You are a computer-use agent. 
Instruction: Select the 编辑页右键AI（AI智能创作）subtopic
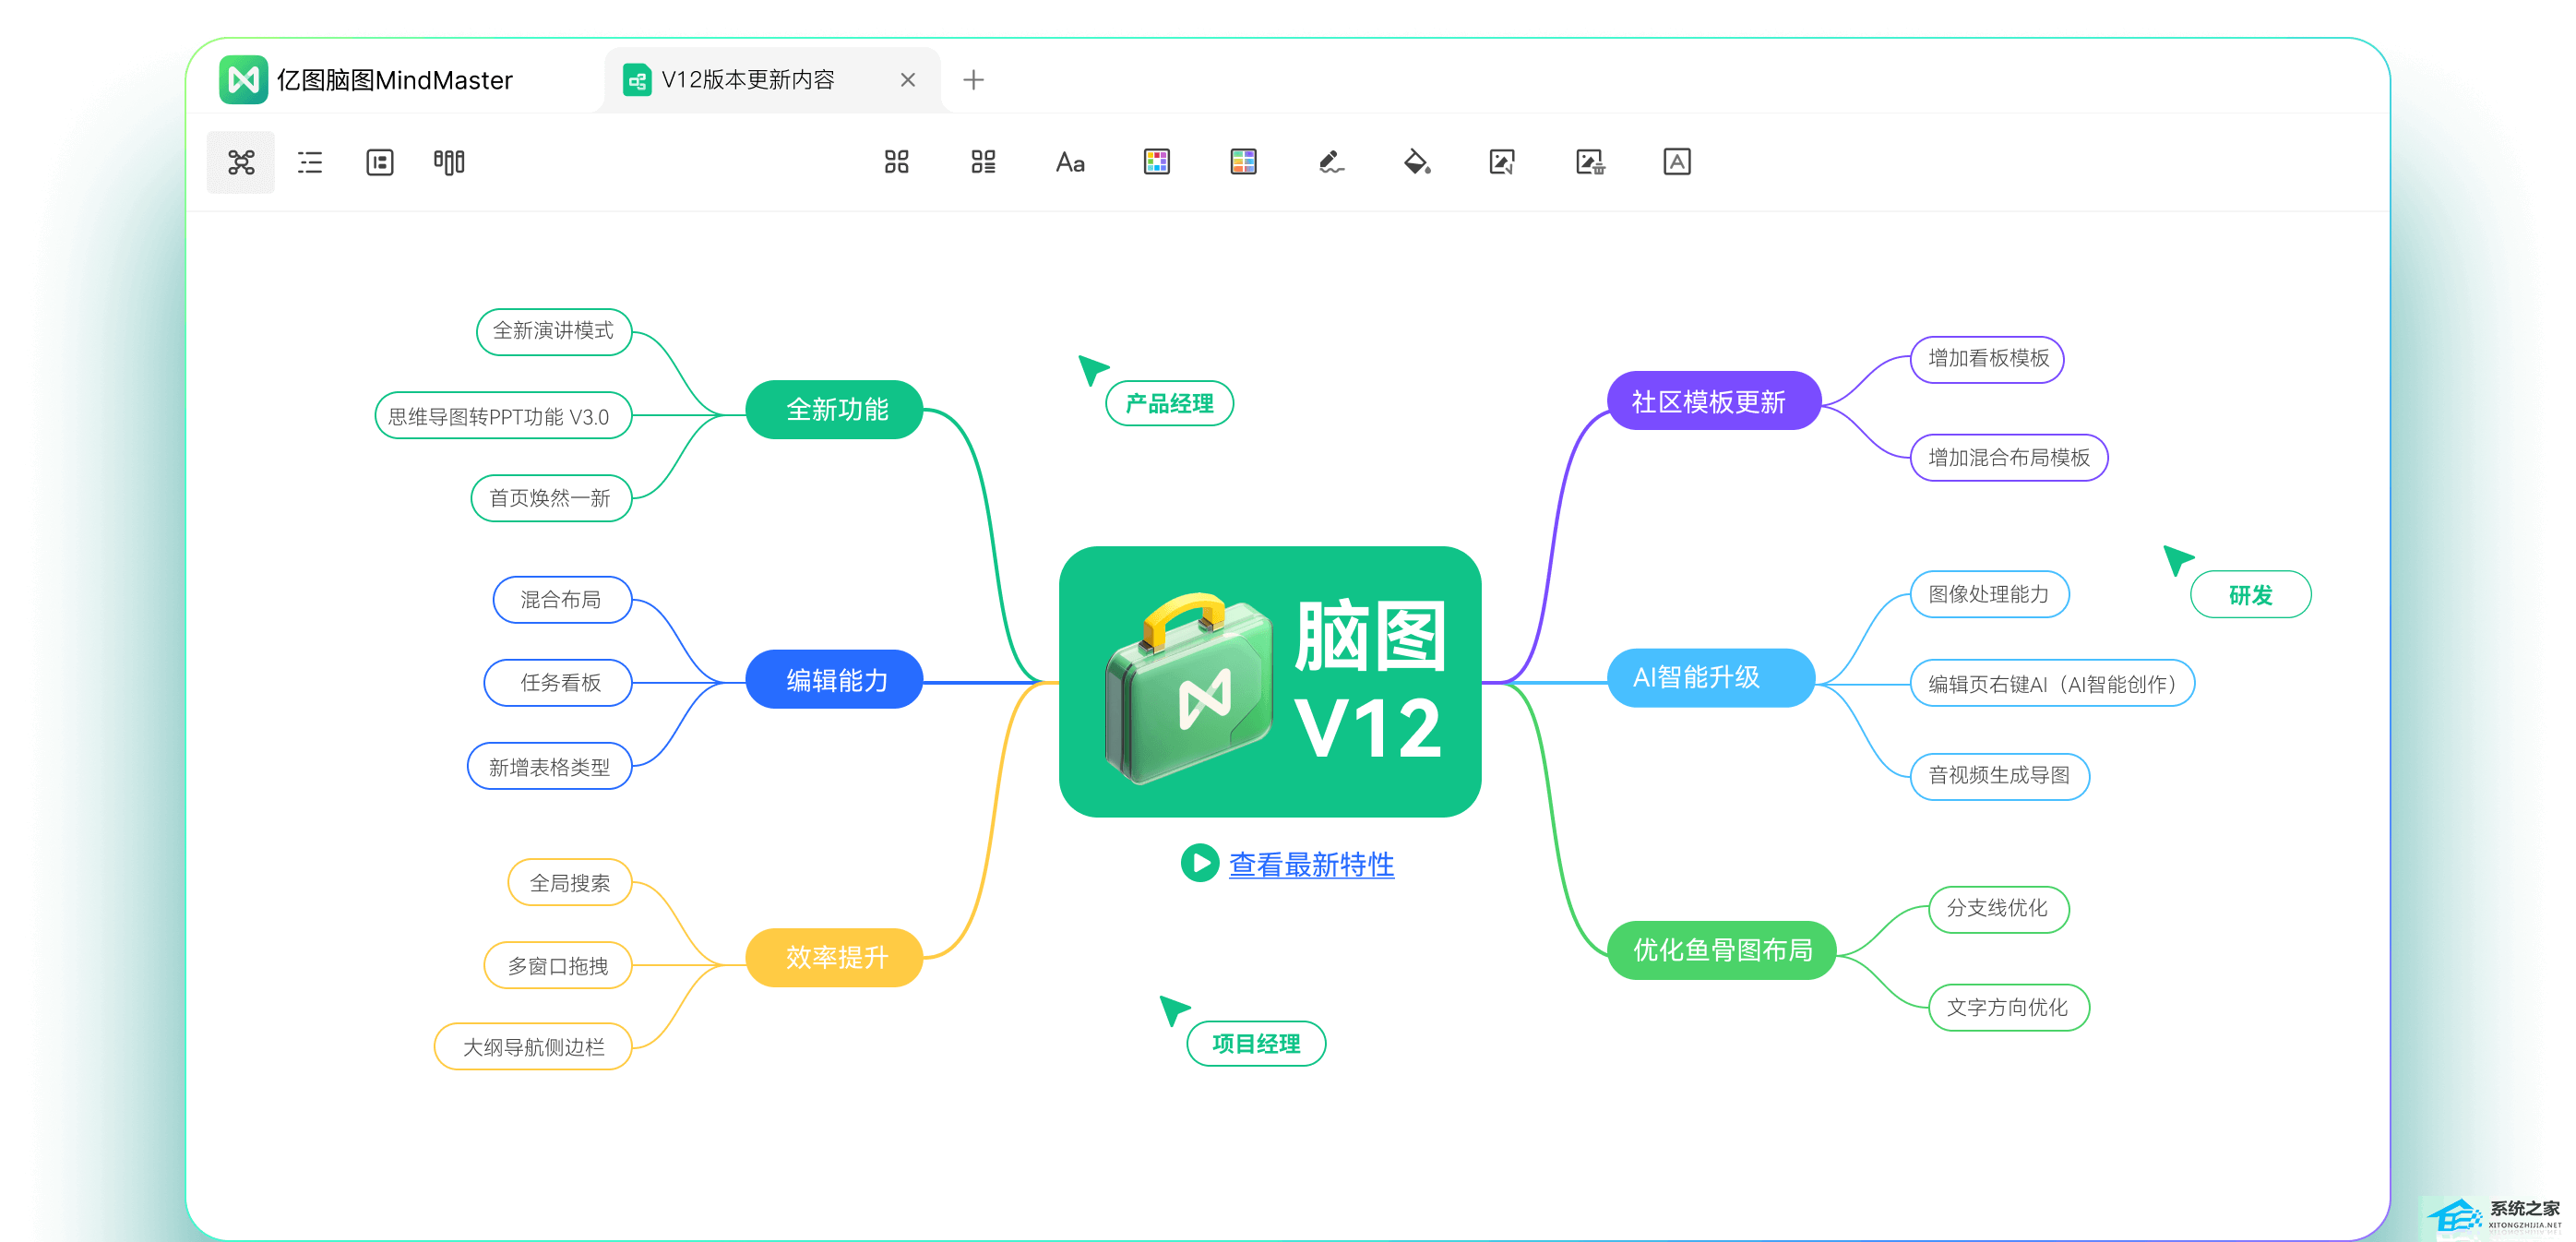coord(2052,684)
